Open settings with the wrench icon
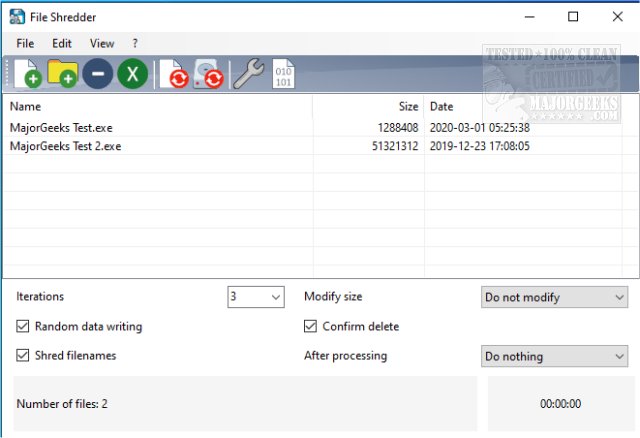 pos(247,75)
